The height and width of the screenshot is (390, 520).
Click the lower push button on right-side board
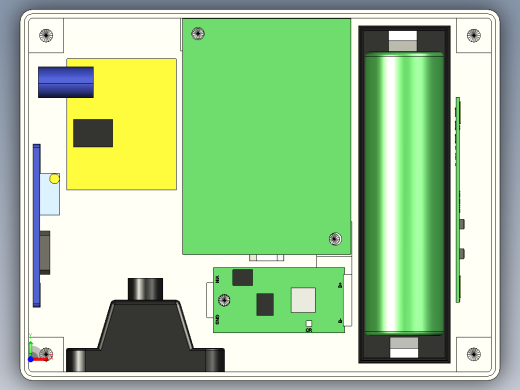[x=462, y=254]
